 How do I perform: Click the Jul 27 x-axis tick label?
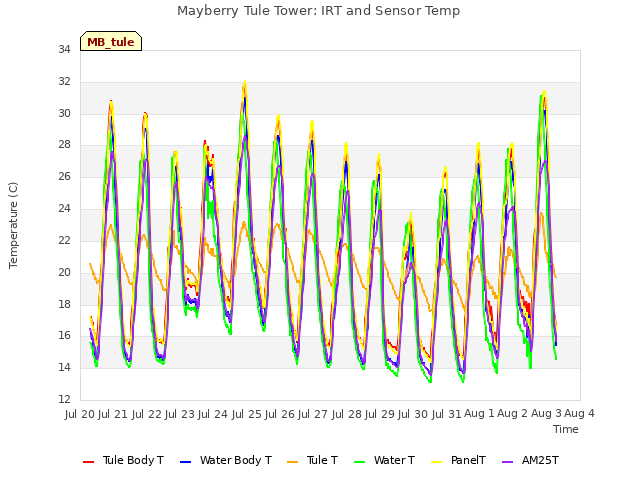(313, 414)
